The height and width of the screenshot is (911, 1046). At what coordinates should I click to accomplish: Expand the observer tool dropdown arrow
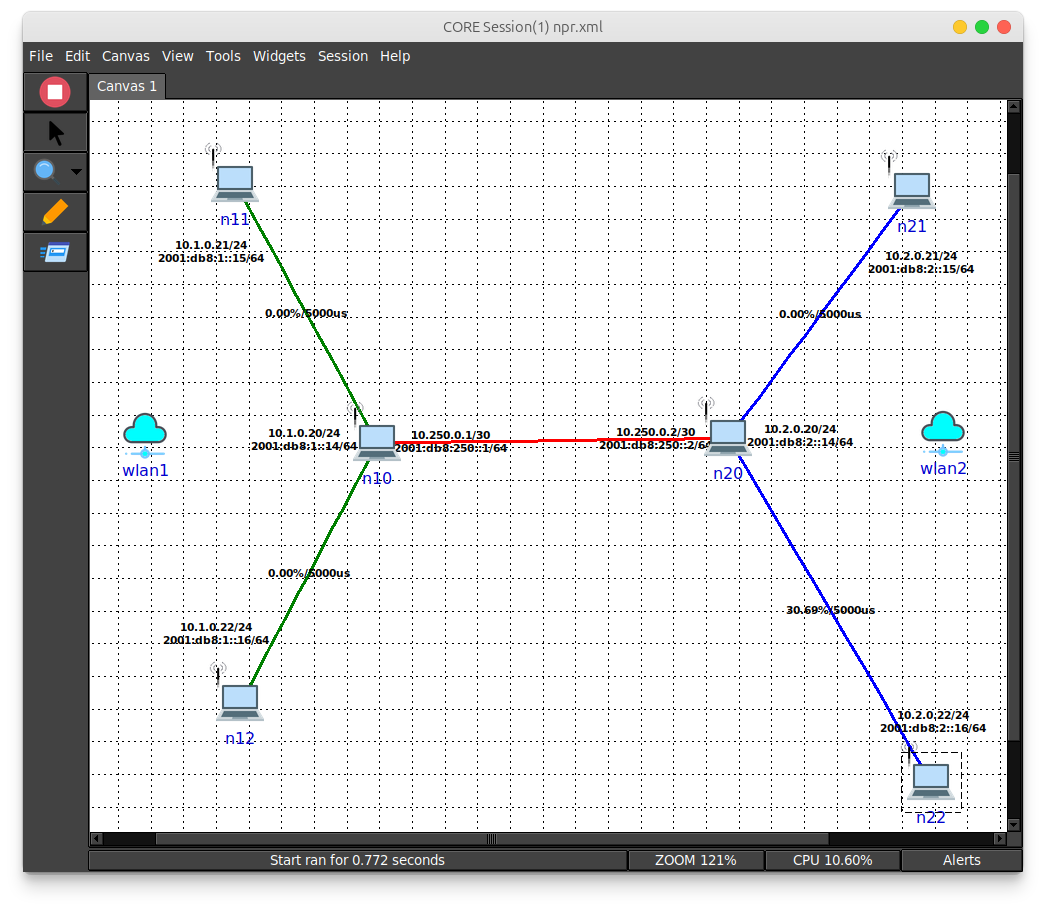tap(76, 172)
